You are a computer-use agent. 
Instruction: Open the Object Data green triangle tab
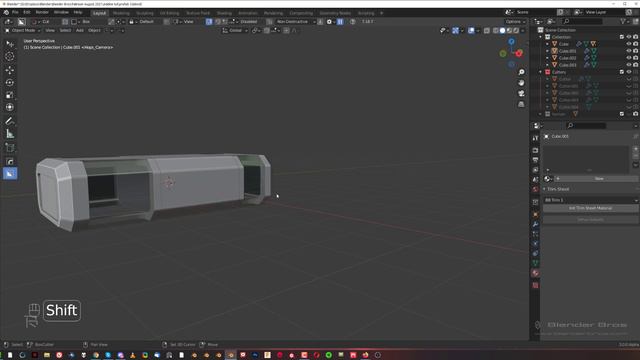[536, 263]
